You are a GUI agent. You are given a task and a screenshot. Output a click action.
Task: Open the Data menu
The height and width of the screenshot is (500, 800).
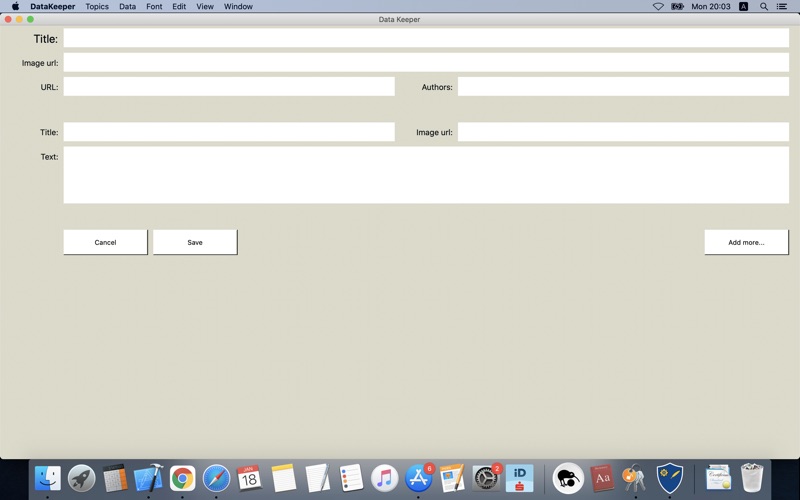[x=128, y=7]
